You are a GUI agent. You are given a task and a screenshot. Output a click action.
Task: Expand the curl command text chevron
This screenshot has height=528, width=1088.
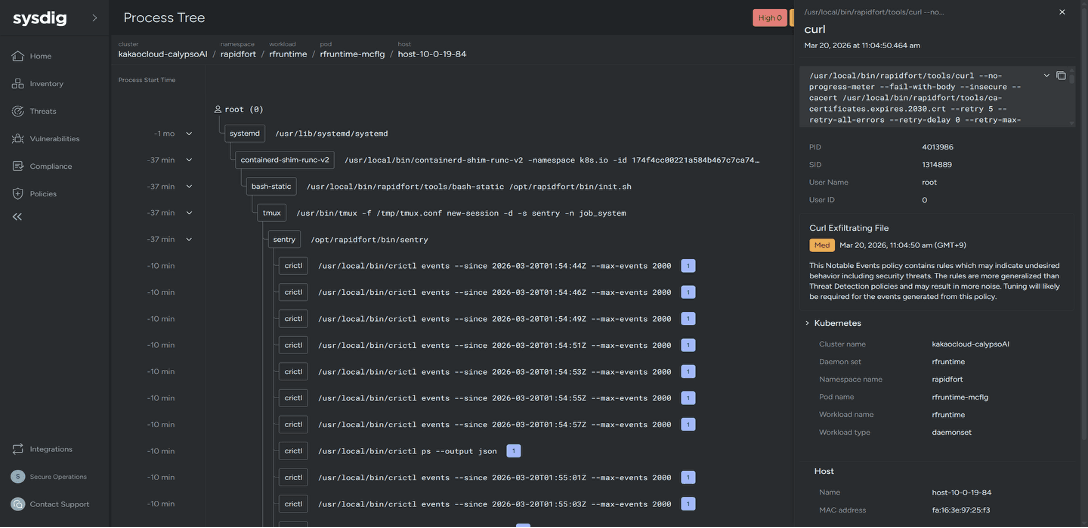coord(1046,76)
